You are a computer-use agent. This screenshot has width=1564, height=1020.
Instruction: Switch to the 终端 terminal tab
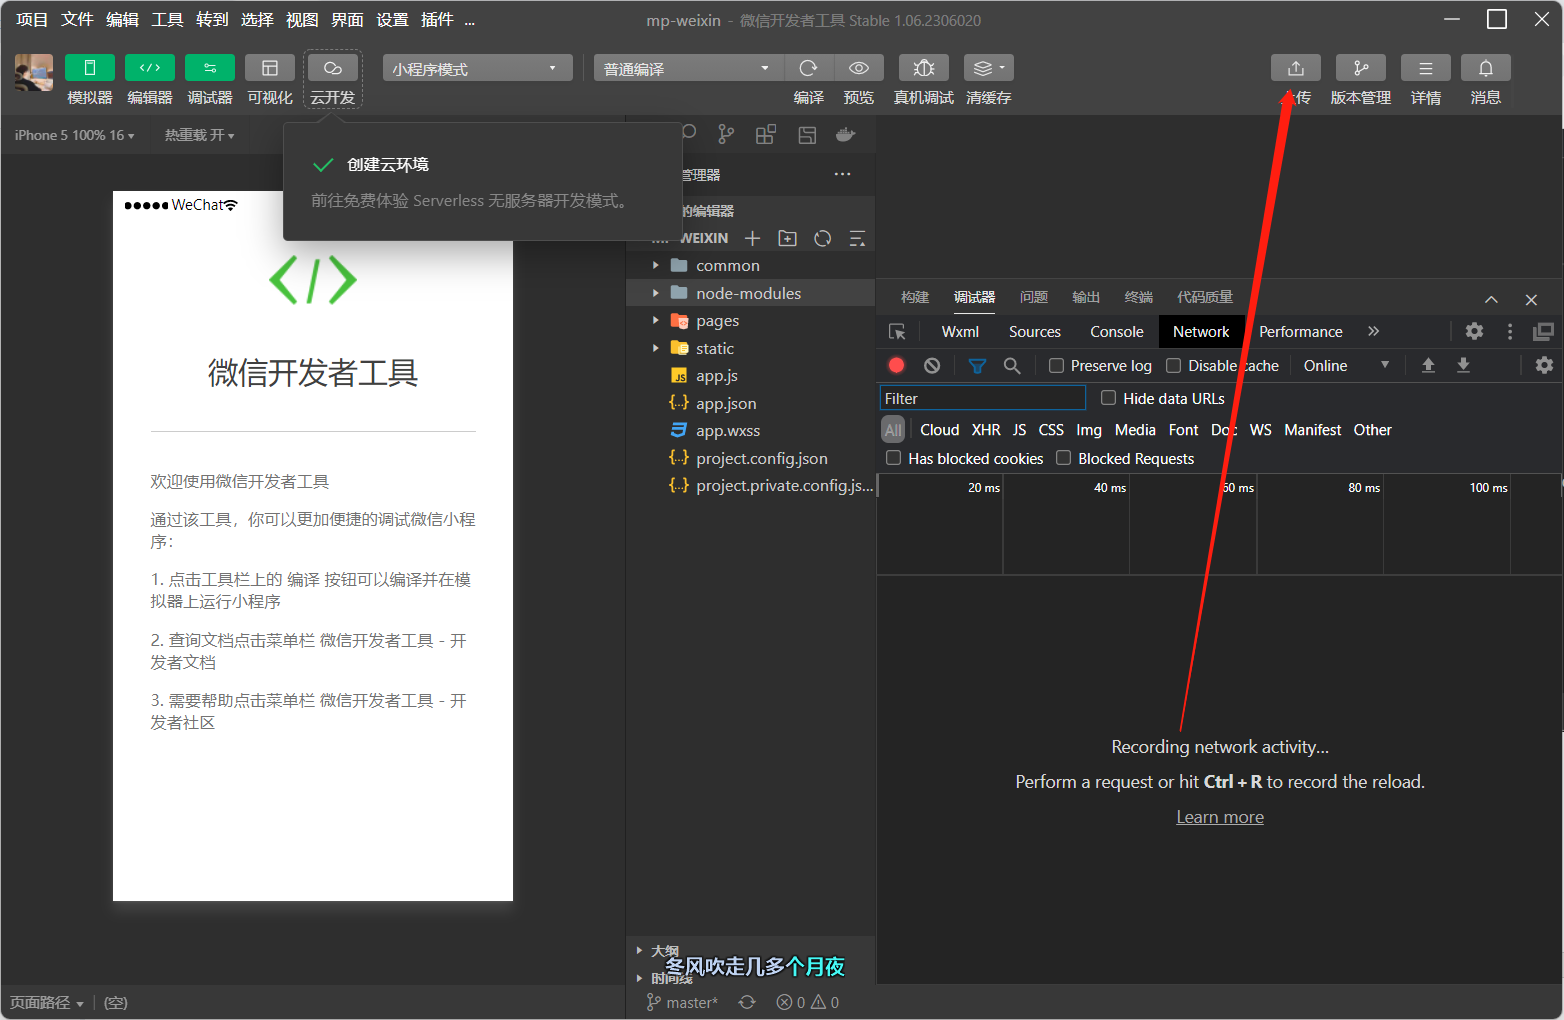[1139, 297]
